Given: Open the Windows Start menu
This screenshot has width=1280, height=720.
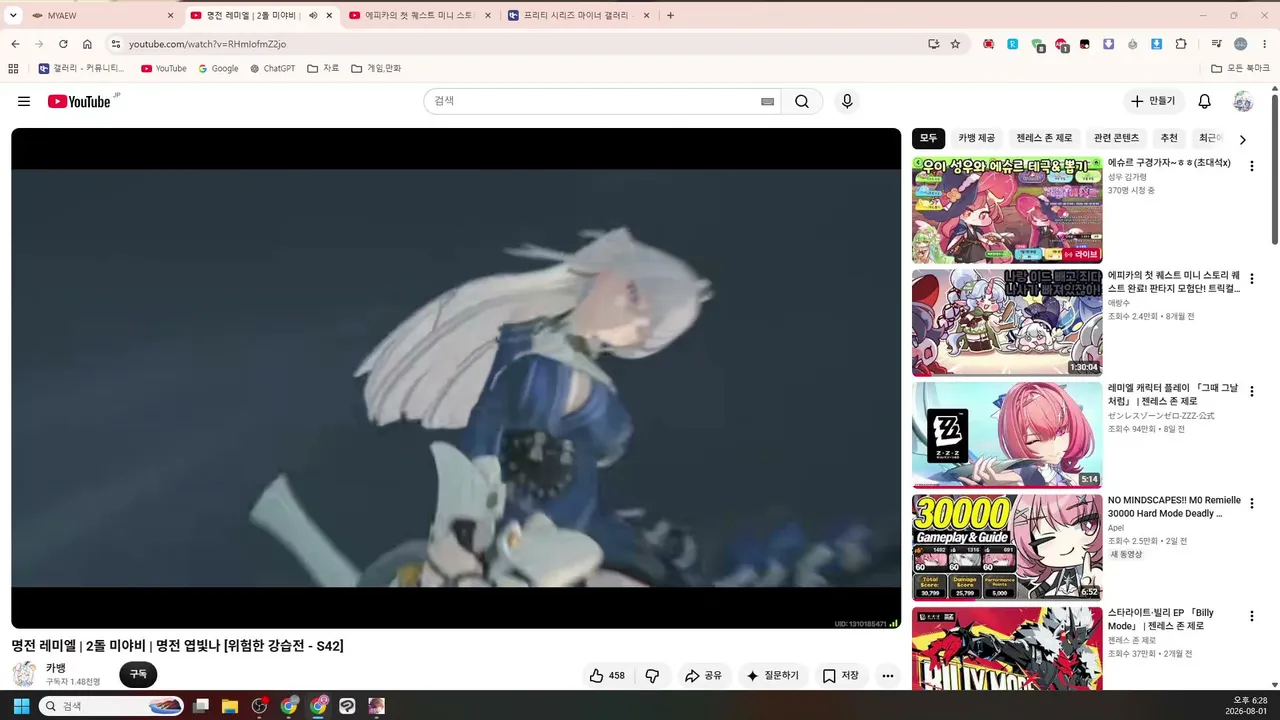Looking at the screenshot, I should (21, 706).
